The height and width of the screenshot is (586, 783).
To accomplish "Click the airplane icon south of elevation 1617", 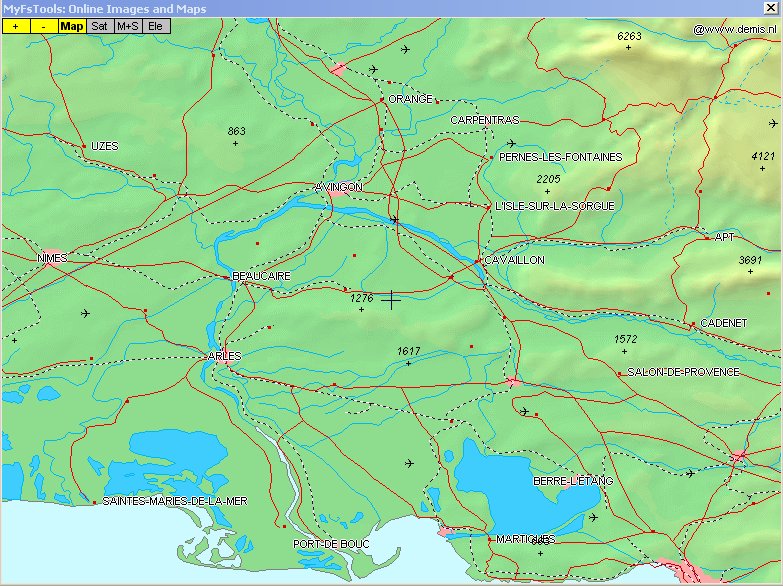I will click(x=408, y=463).
